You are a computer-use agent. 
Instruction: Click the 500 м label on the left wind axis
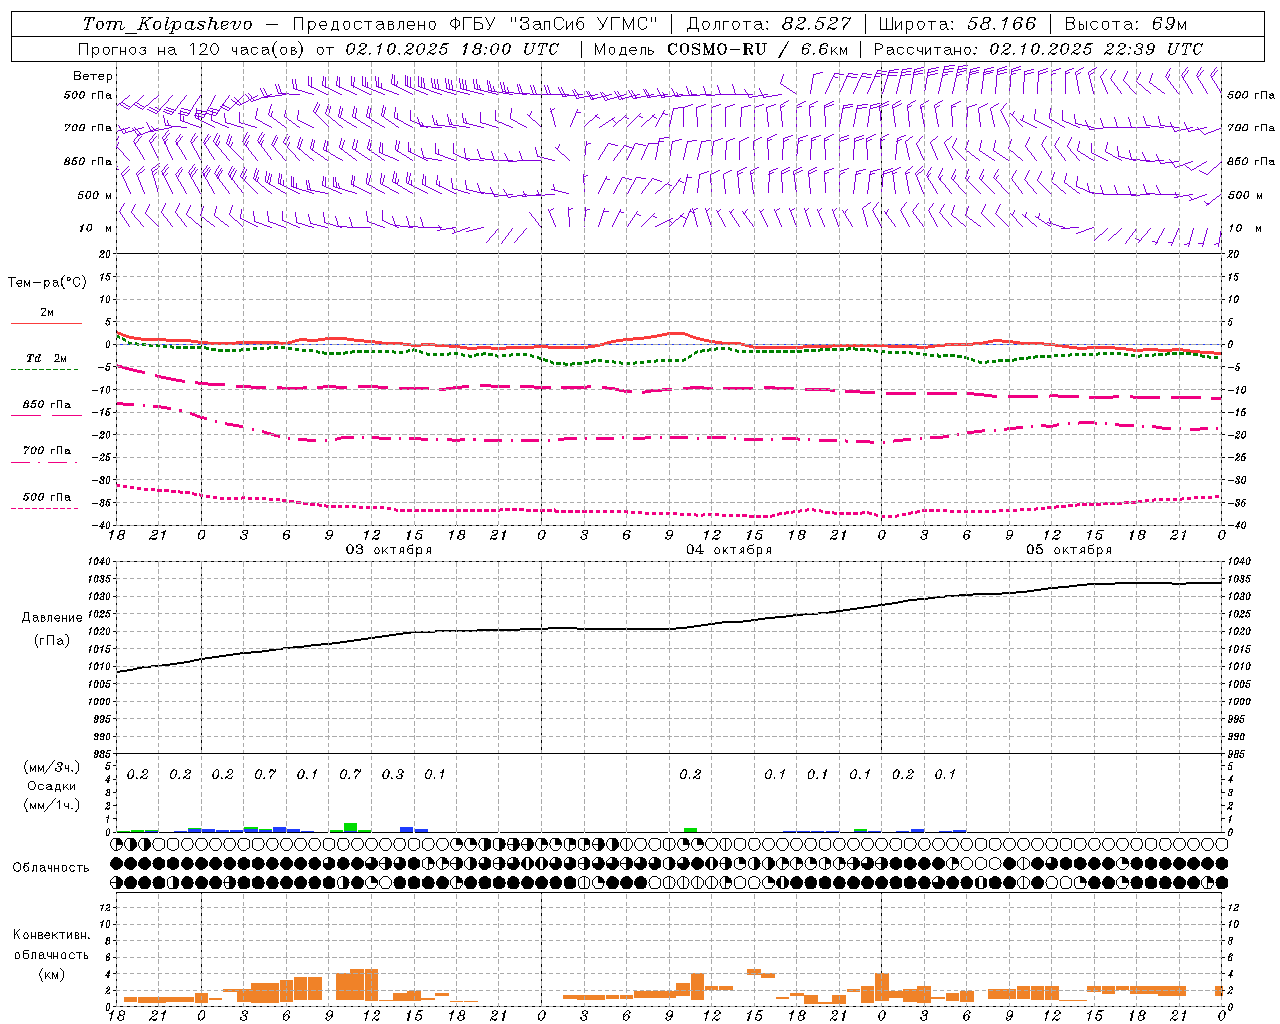tap(95, 195)
